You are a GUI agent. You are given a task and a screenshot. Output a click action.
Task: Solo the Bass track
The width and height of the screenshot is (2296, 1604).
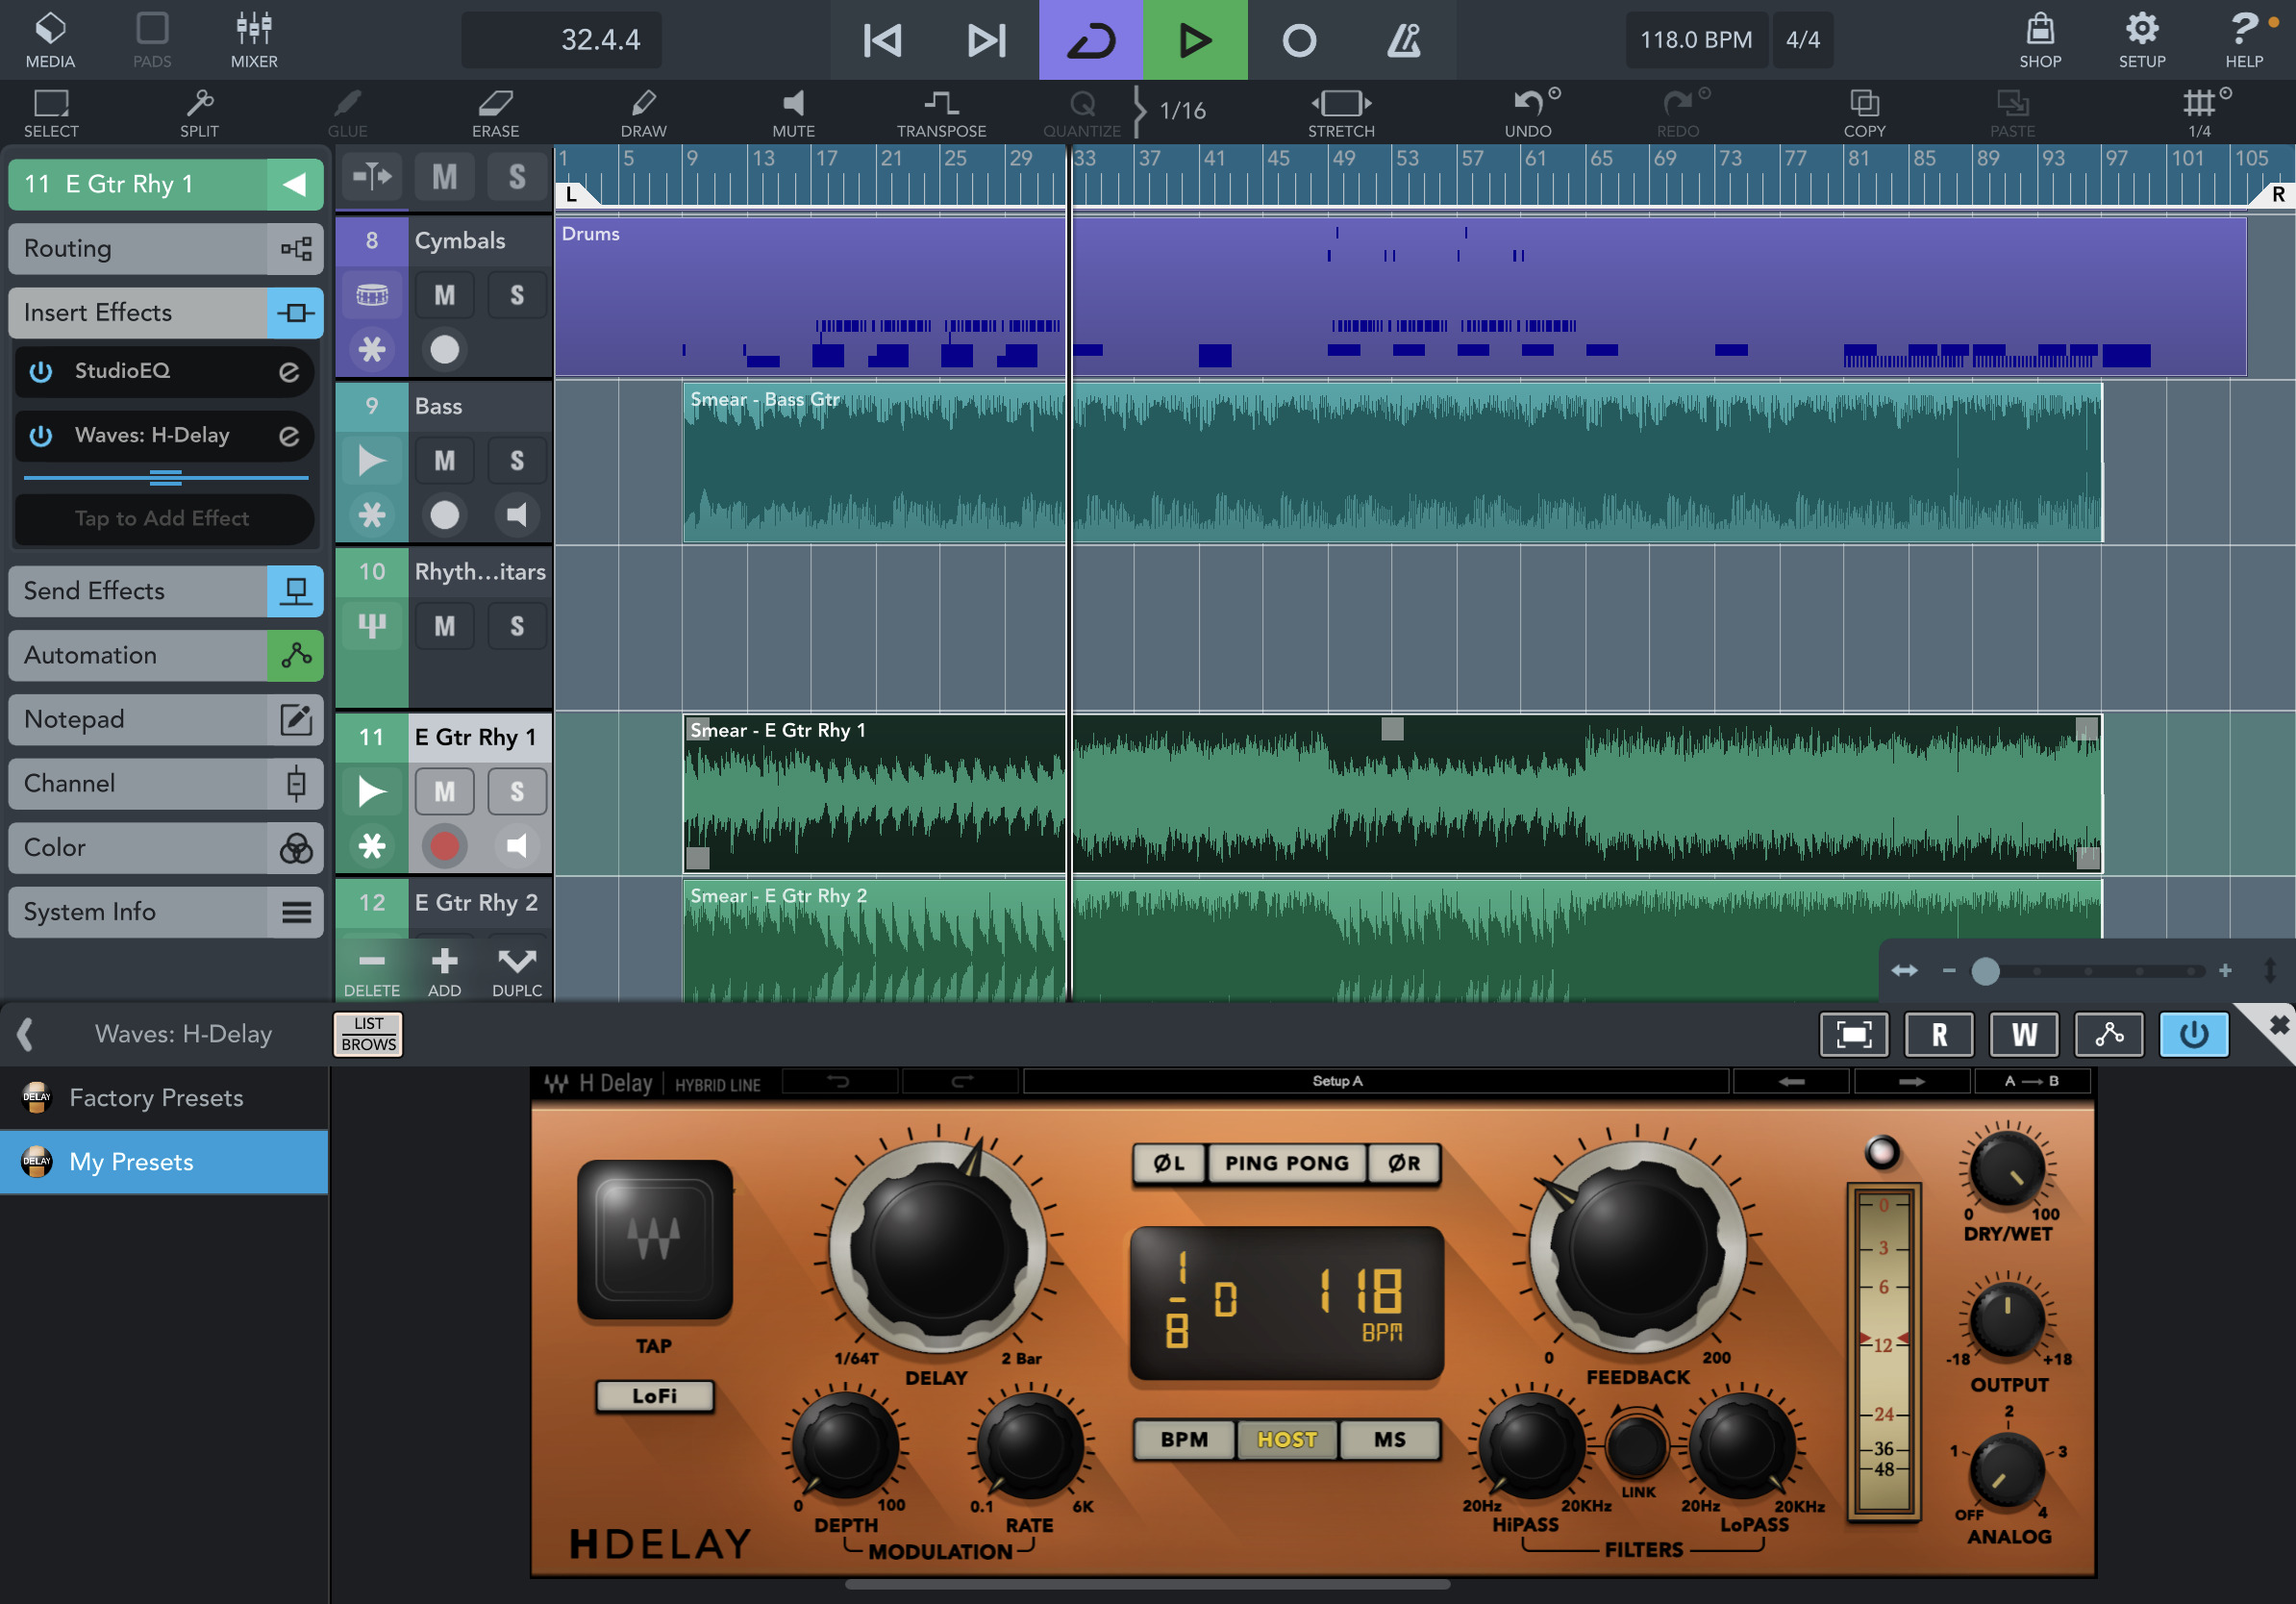point(517,460)
